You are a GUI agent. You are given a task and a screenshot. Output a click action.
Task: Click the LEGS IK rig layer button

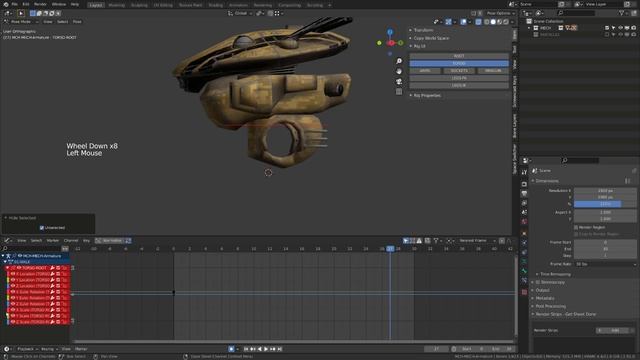459,85
